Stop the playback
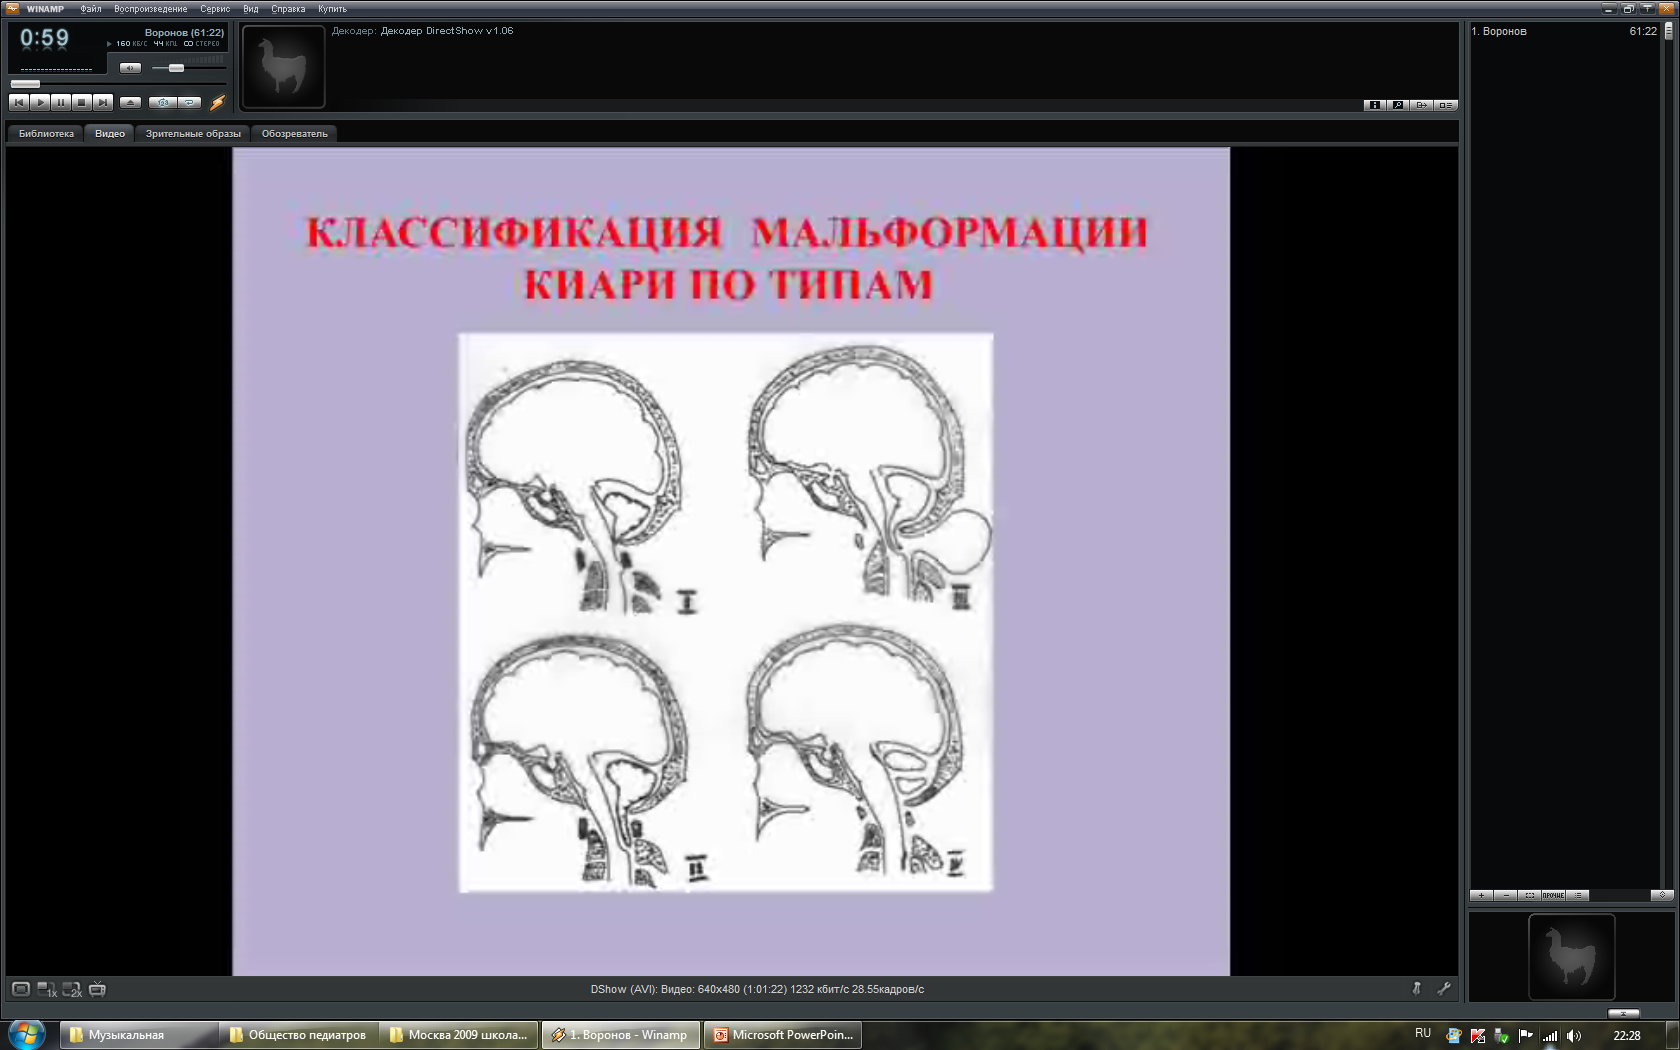This screenshot has width=1680, height=1050. (82, 102)
